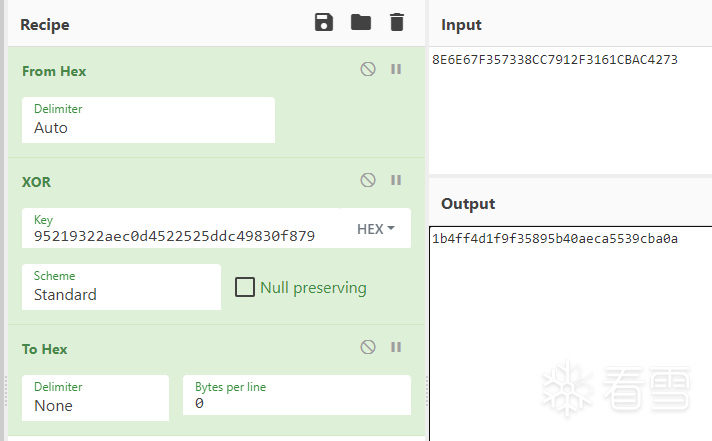
Task: Disable the XOR operation
Action: (368, 180)
